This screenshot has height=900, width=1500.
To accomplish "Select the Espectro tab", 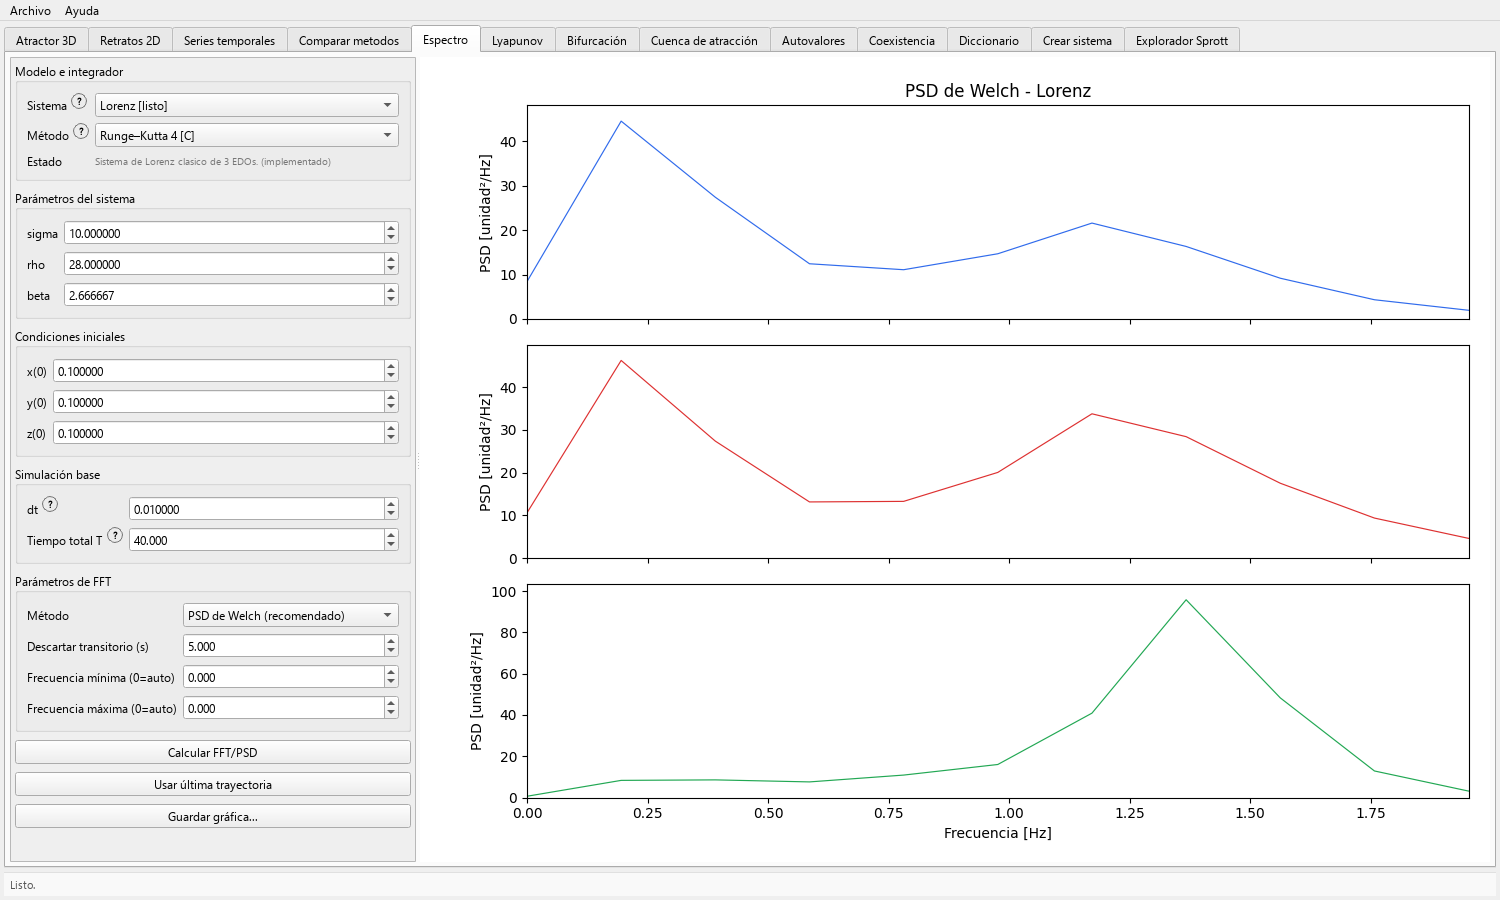I will point(445,40).
